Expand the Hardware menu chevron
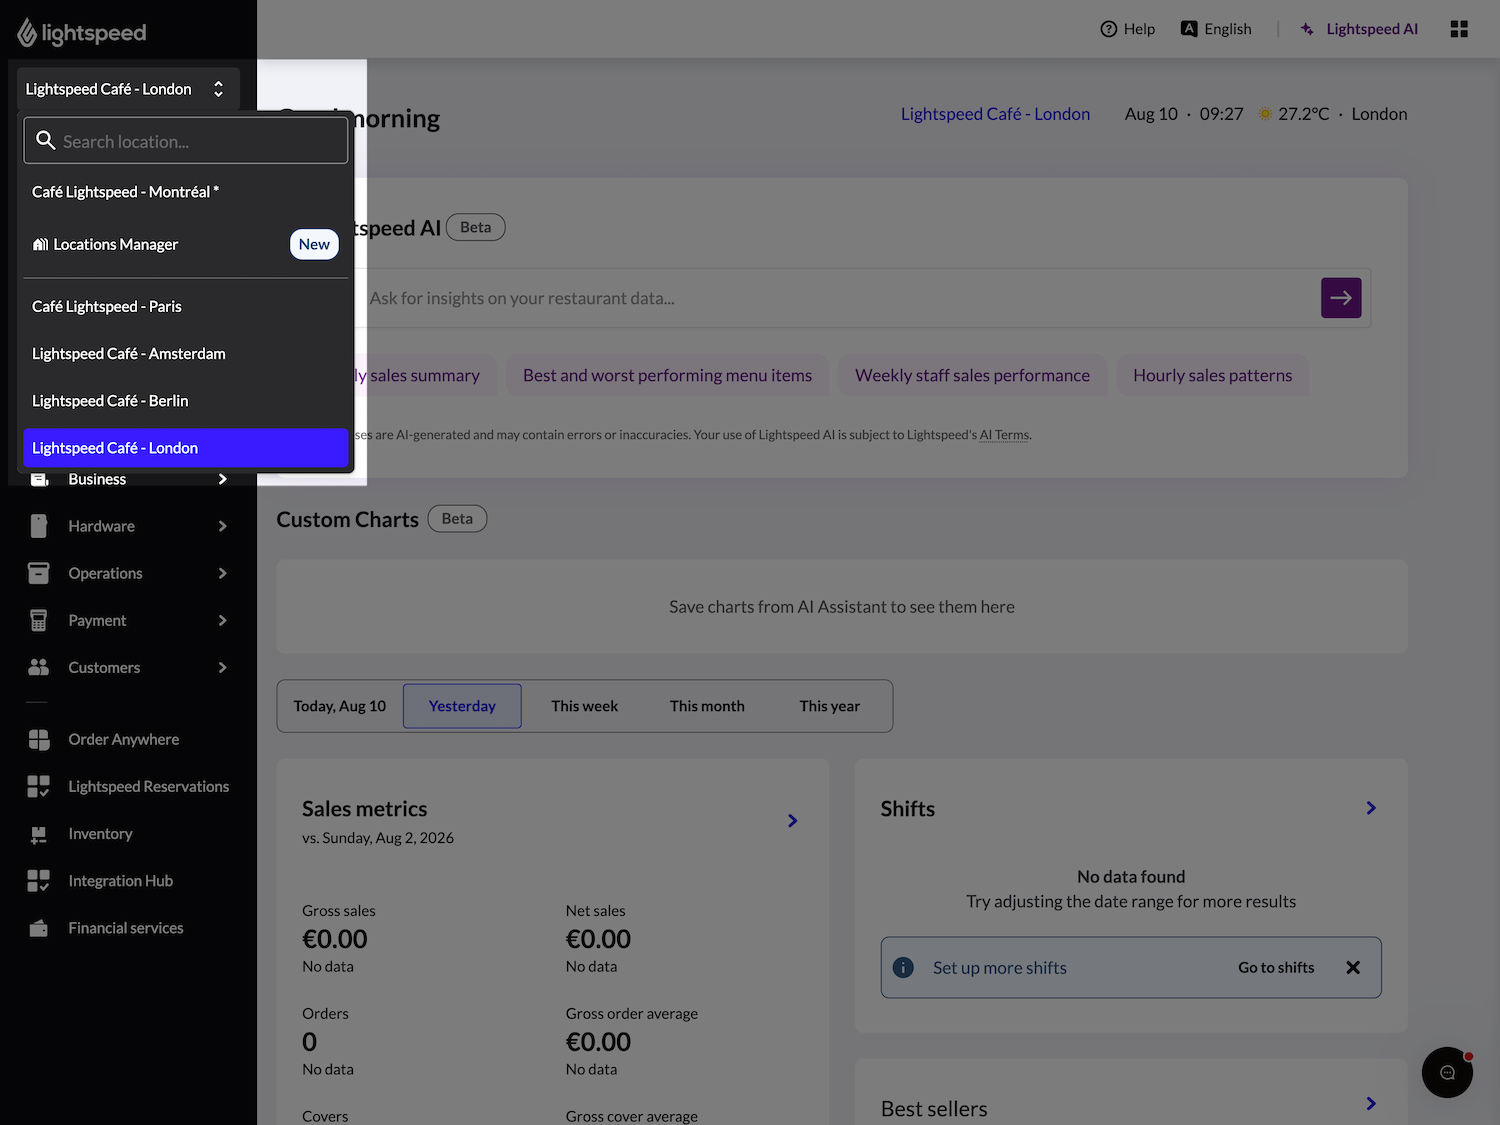Viewport: 1500px width, 1125px height. click(x=222, y=526)
